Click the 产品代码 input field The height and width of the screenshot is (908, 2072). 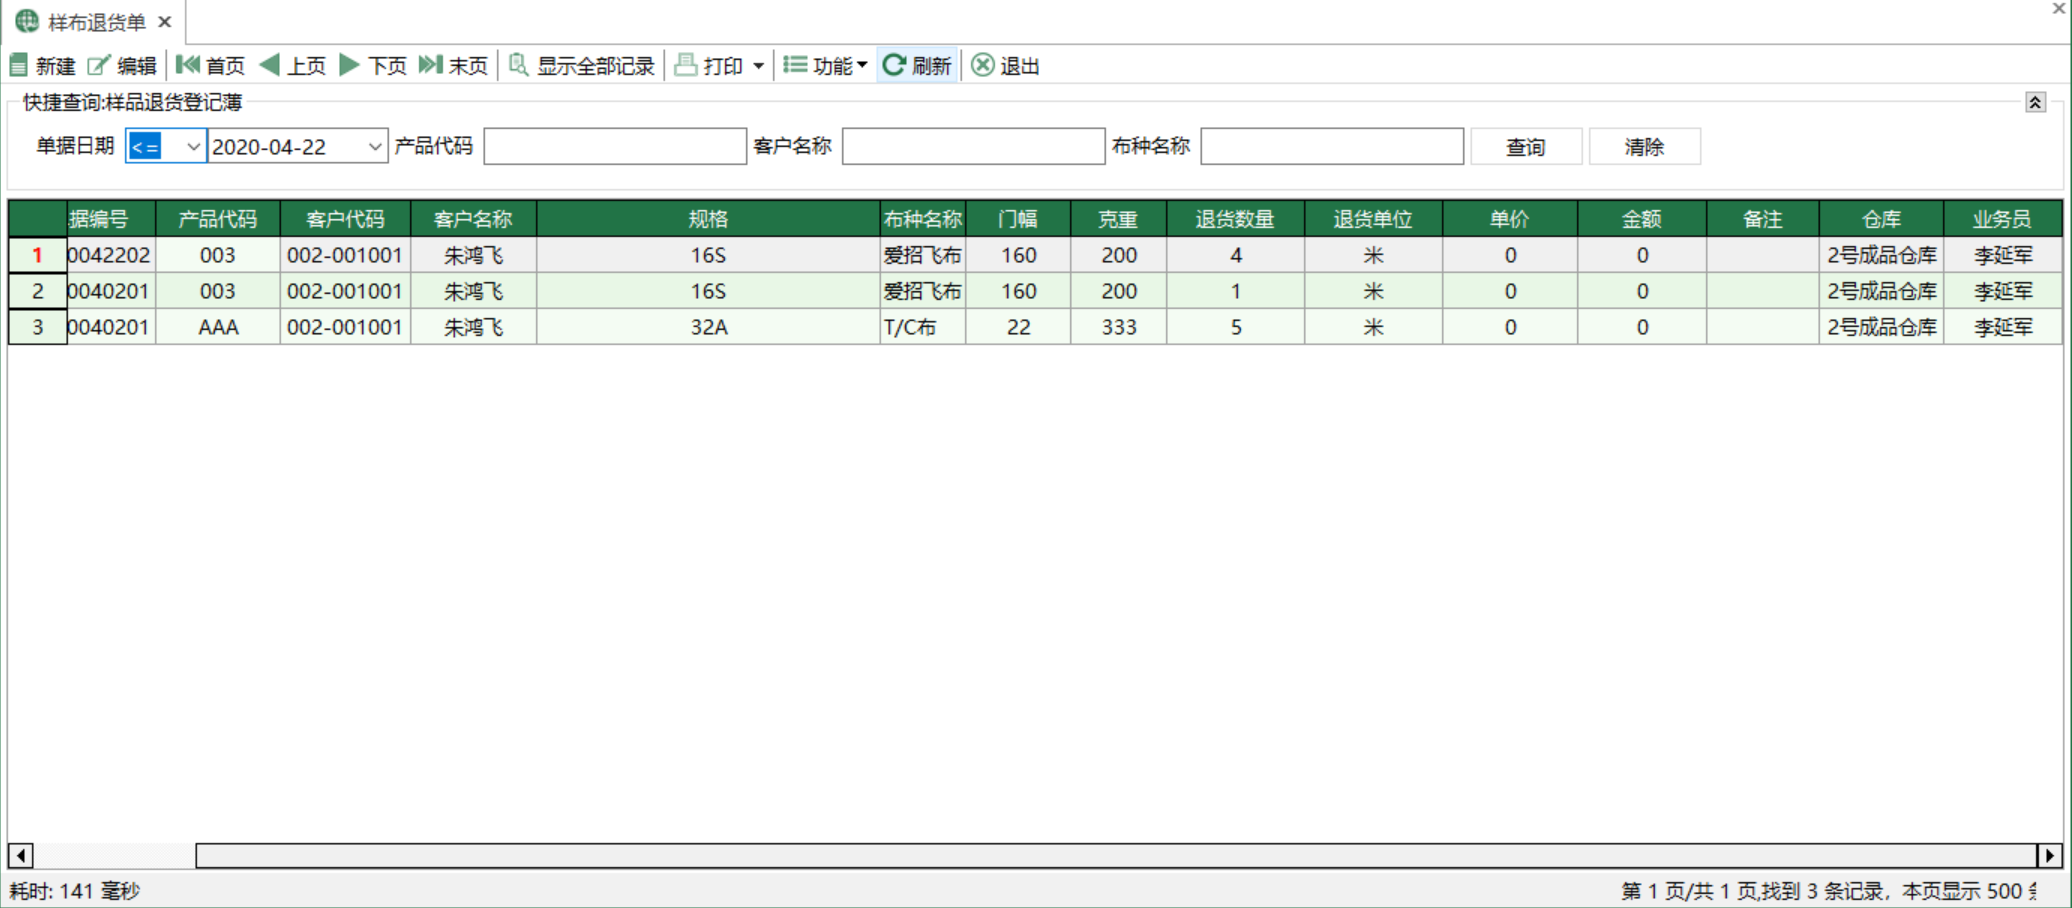[615, 146]
